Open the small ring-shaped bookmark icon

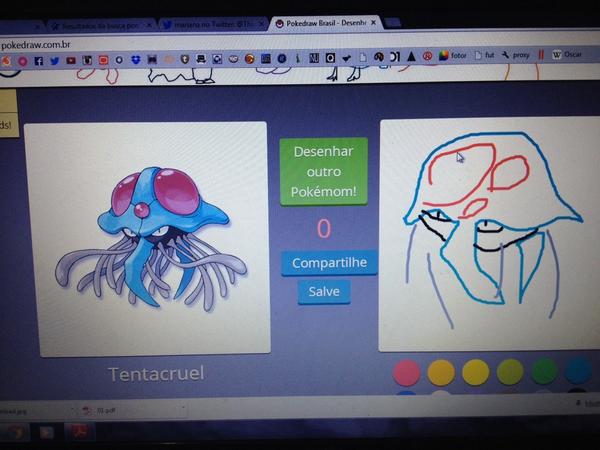click(119, 60)
